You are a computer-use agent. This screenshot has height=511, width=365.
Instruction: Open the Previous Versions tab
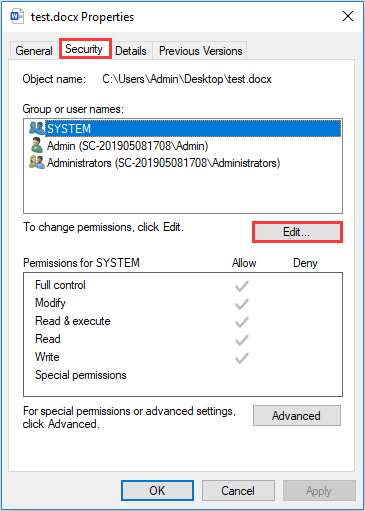[x=201, y=51]
